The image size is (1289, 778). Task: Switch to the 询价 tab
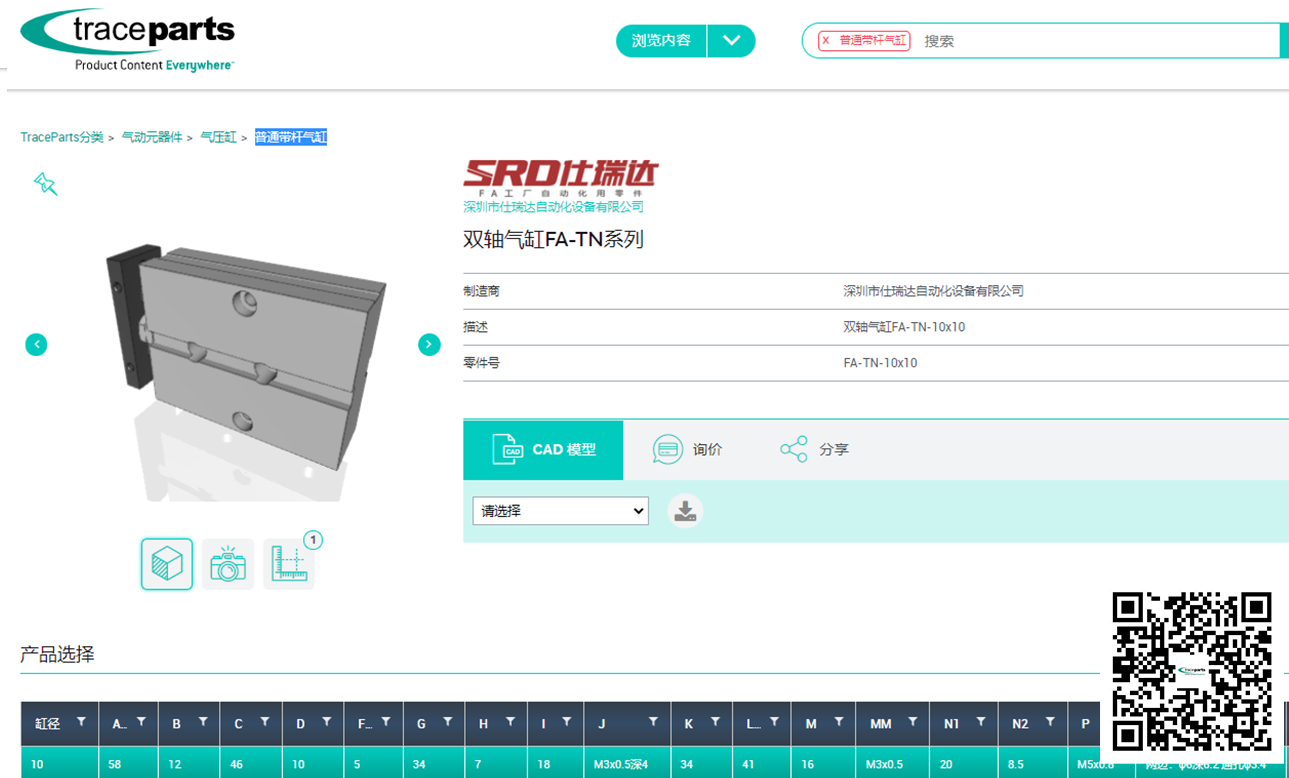[687, 450]
